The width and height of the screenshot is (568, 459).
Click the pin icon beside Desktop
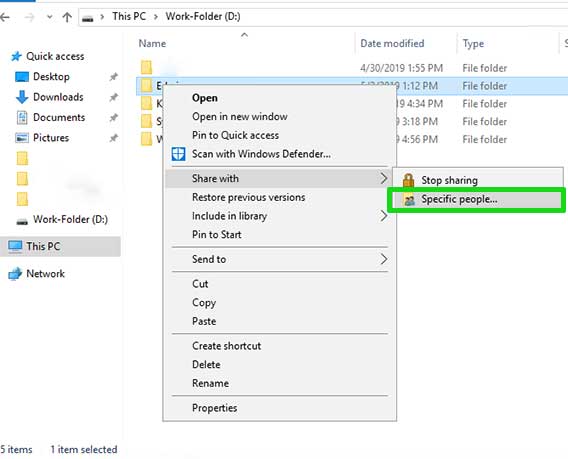(x=113, y=77)
